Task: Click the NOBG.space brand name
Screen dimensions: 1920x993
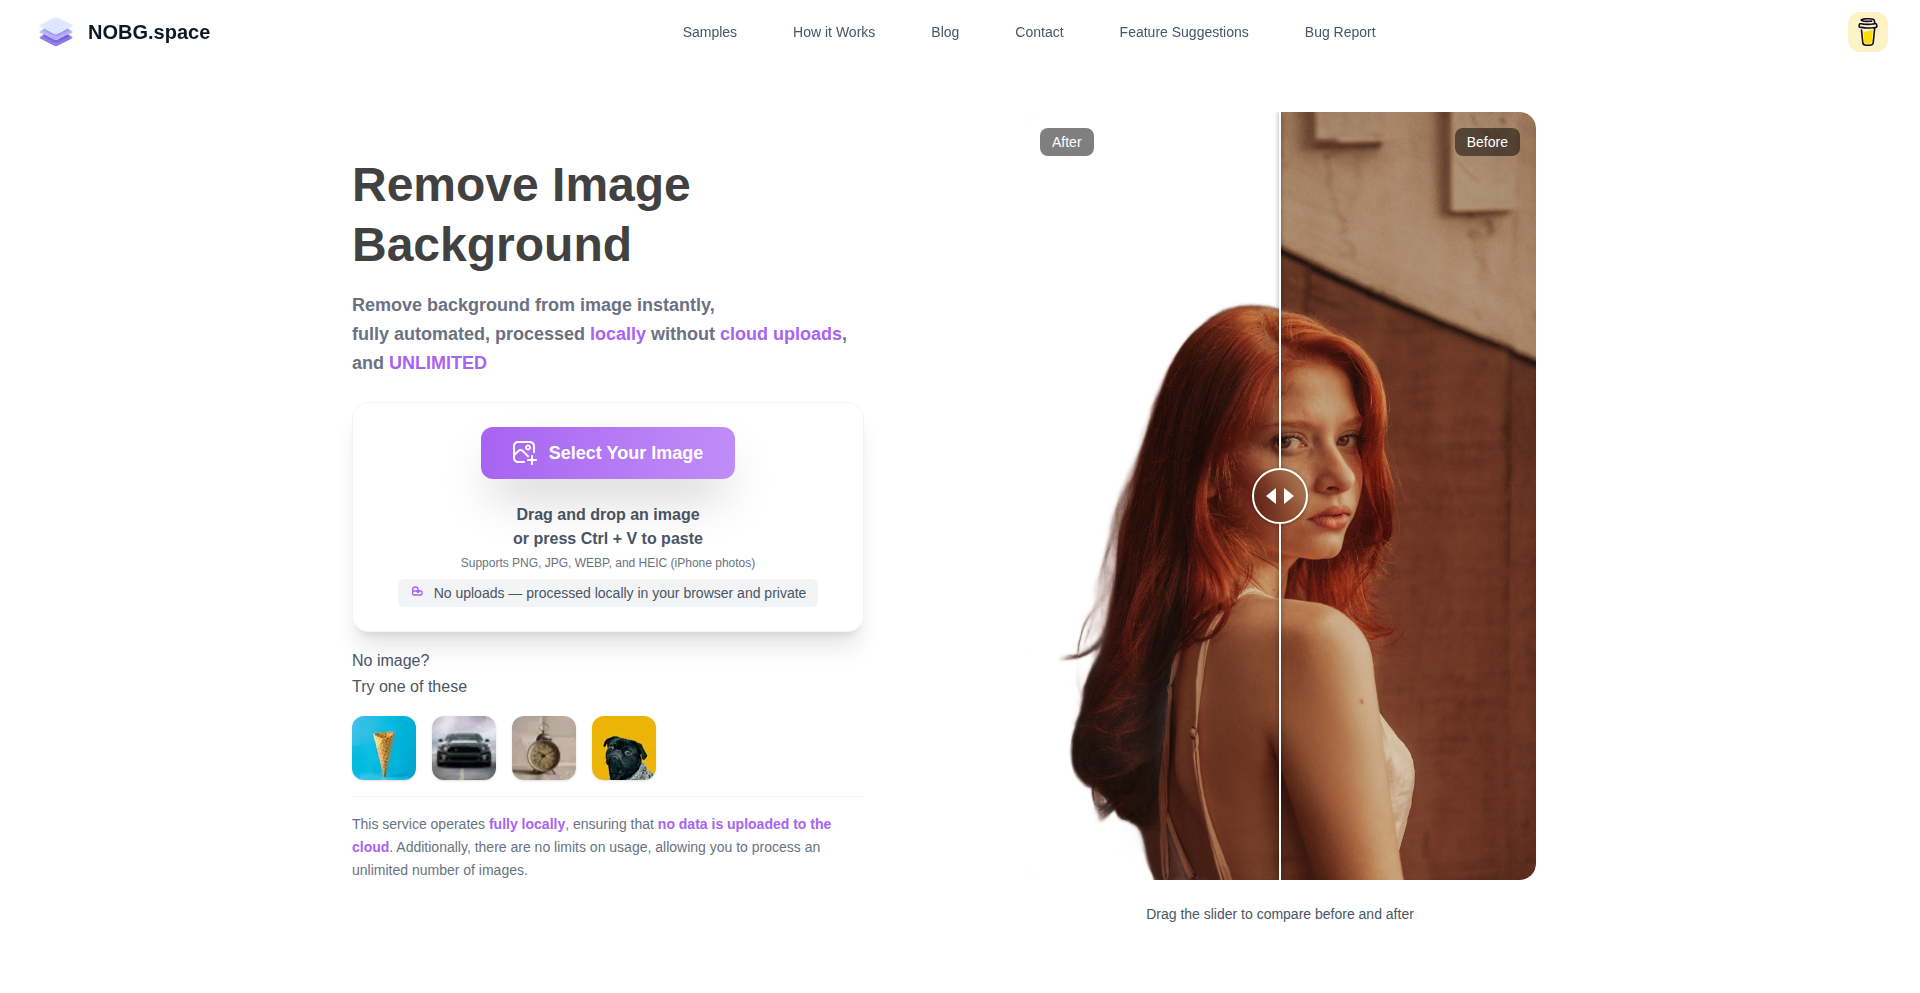Action: [x=149, y=32]
